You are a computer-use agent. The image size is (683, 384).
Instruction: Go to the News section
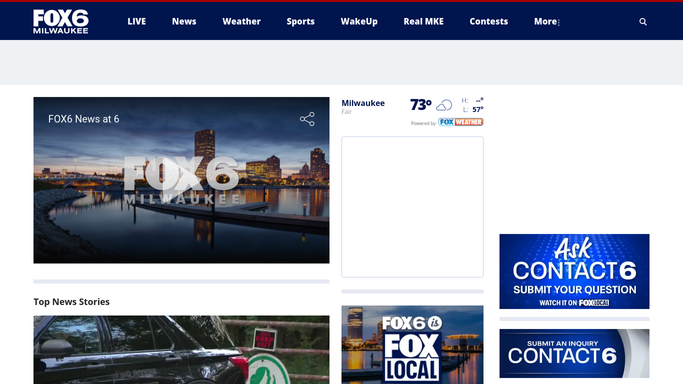(x=184, y=21)
